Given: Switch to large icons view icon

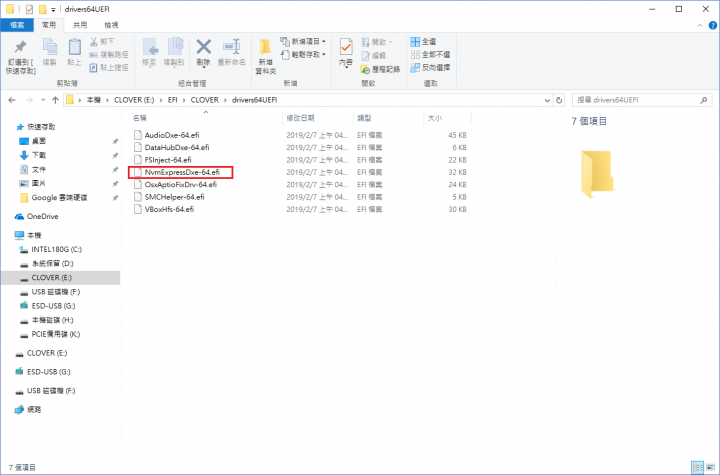Looking at the screenshot, I should point(711,468).
